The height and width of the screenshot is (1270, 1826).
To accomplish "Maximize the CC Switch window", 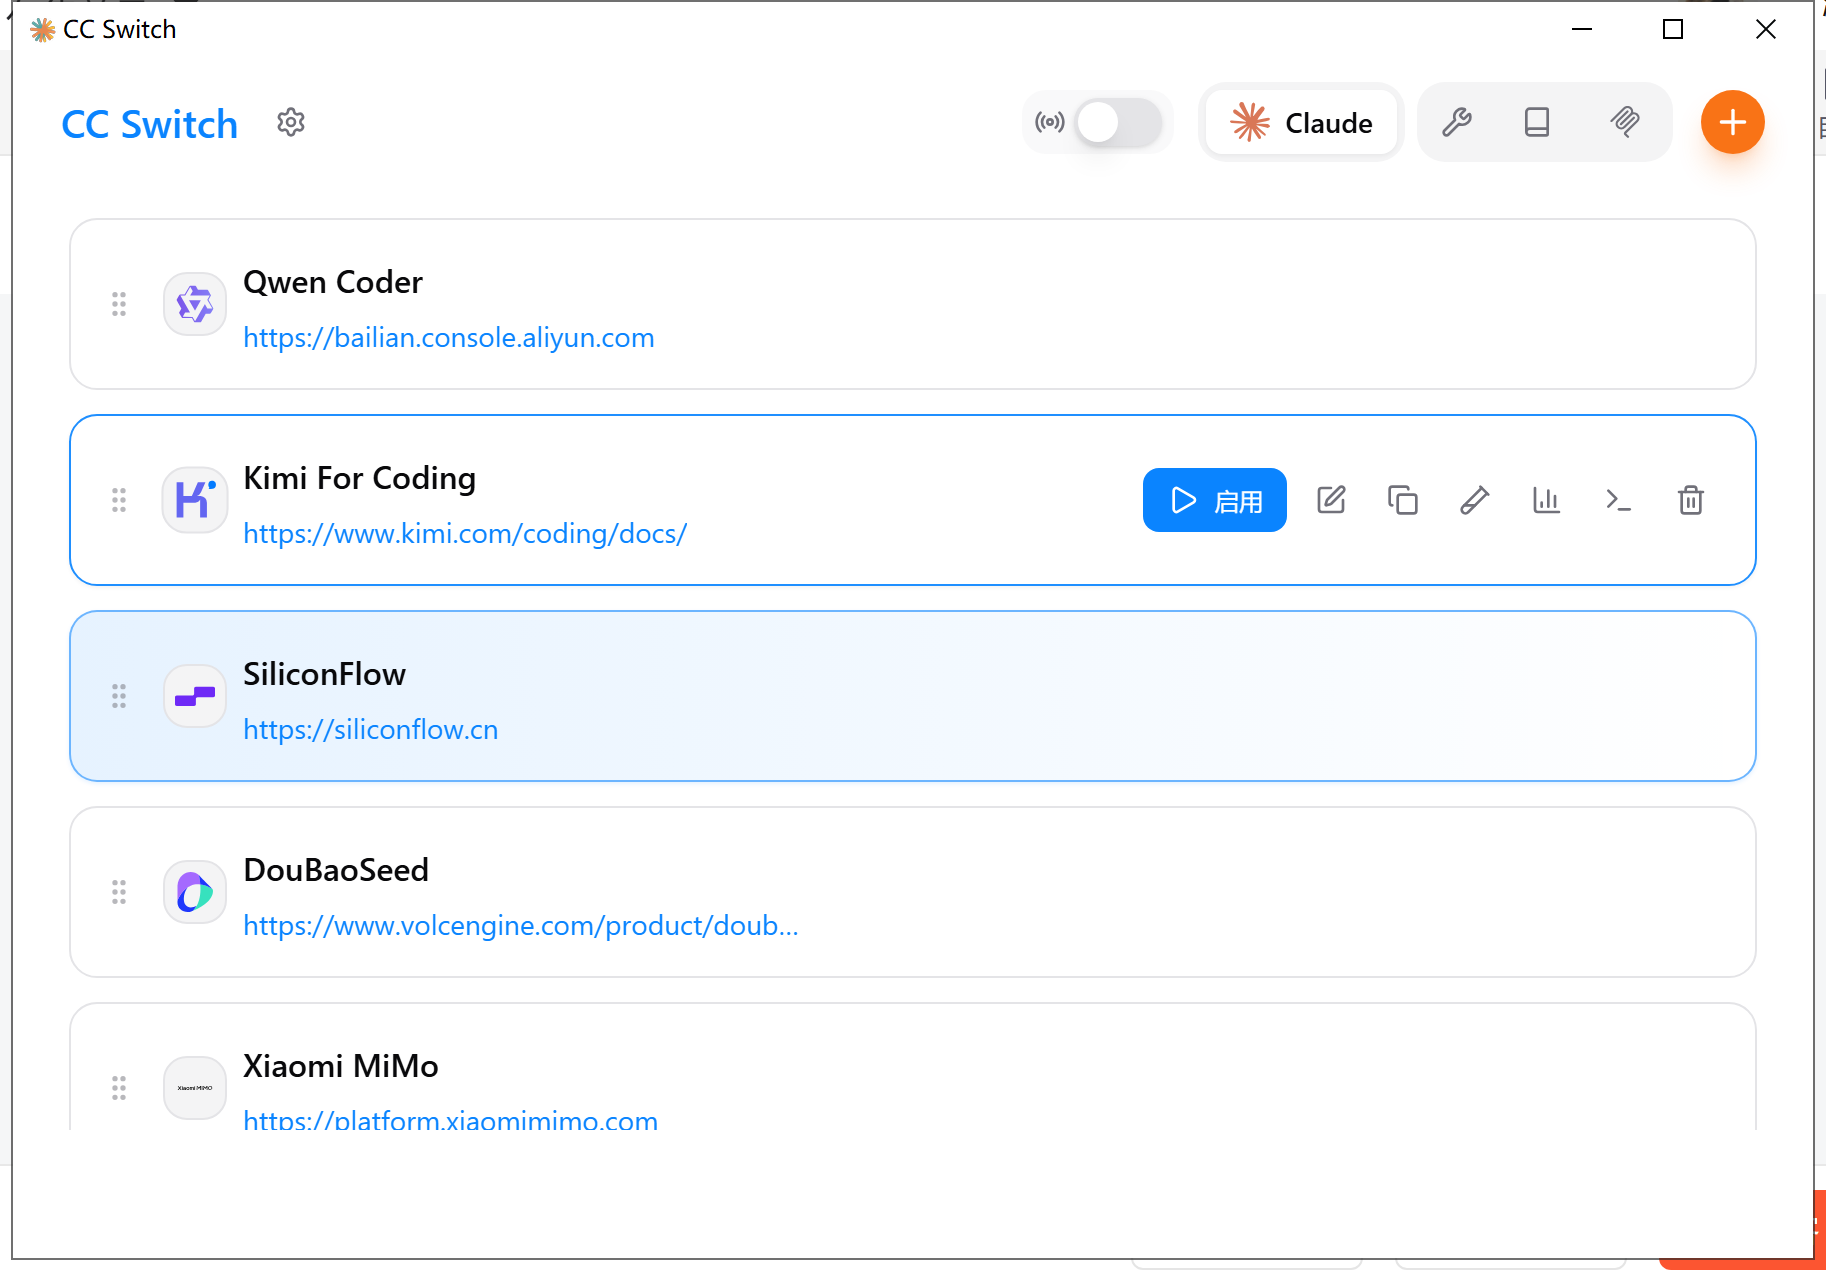I will pyautogui.click(x=1673, y=30).
